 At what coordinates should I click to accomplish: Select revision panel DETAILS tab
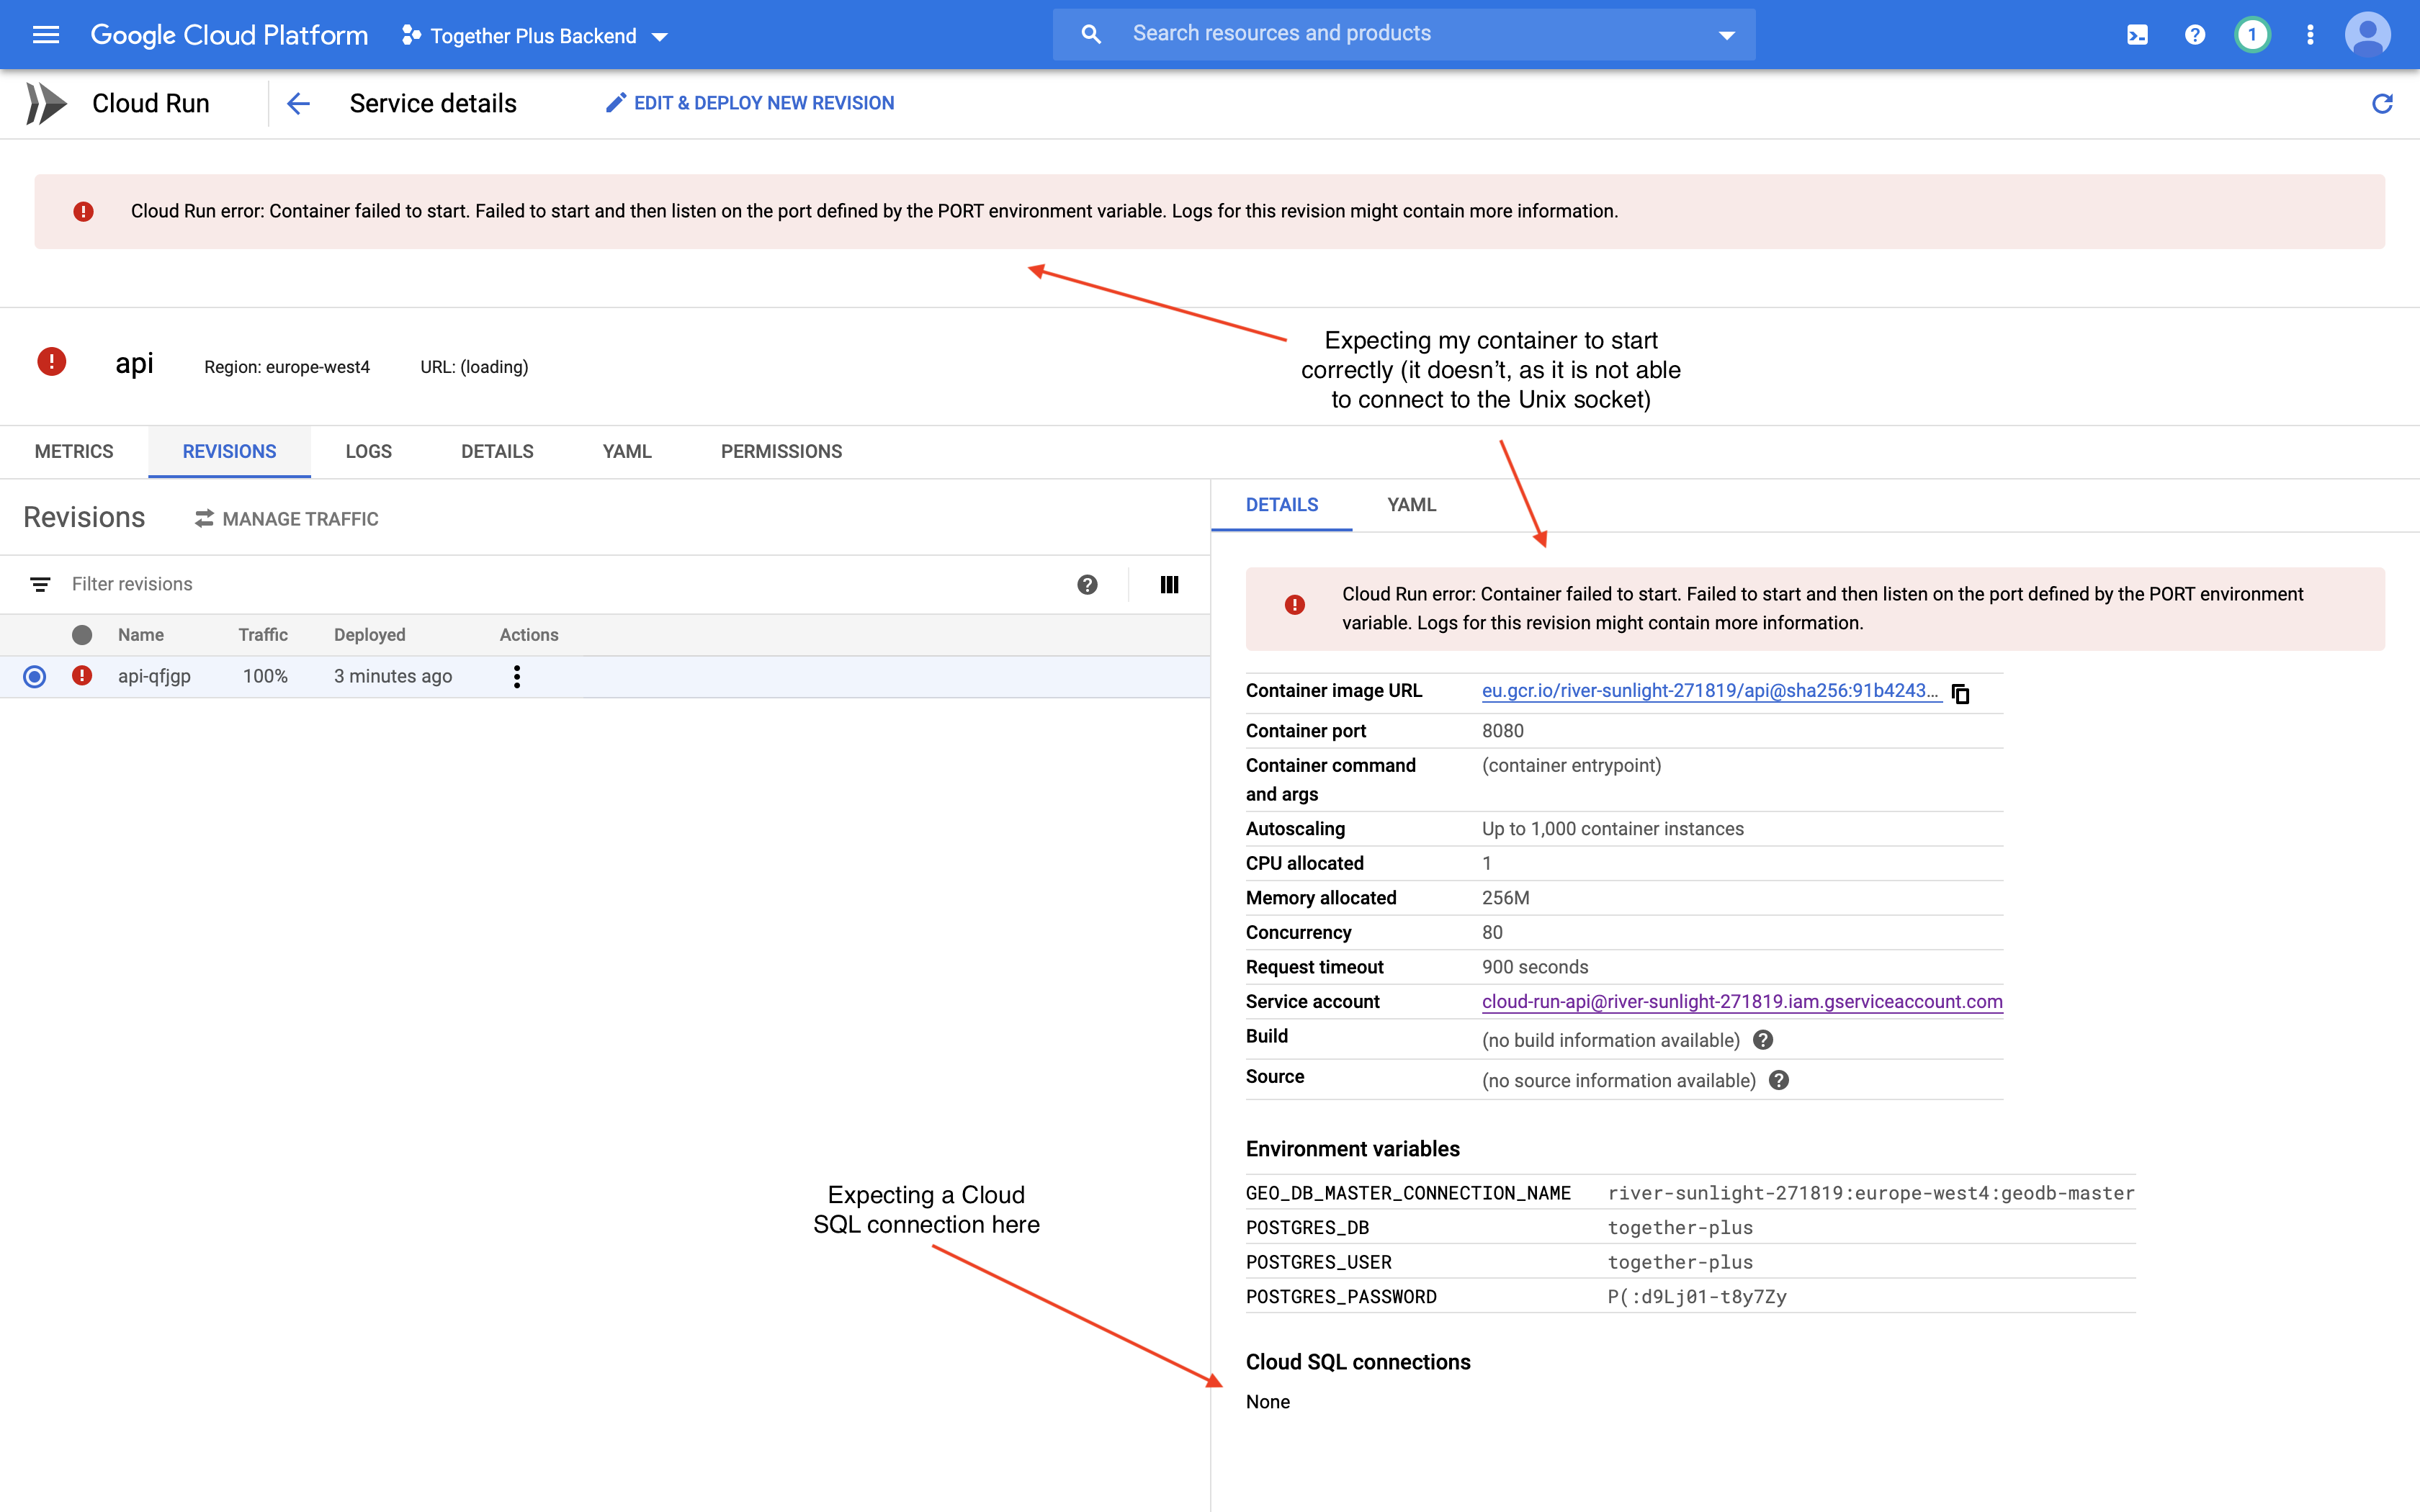click(x=1282, y=505)
